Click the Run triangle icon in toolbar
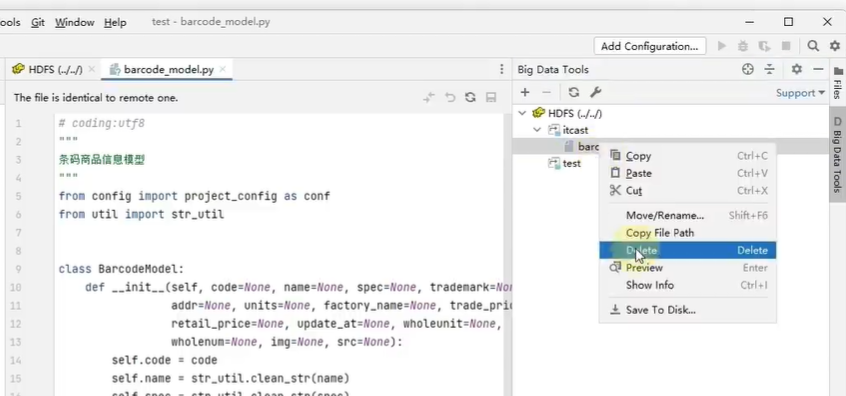Viewport: 846px width, 396px height. coord(721,46)
